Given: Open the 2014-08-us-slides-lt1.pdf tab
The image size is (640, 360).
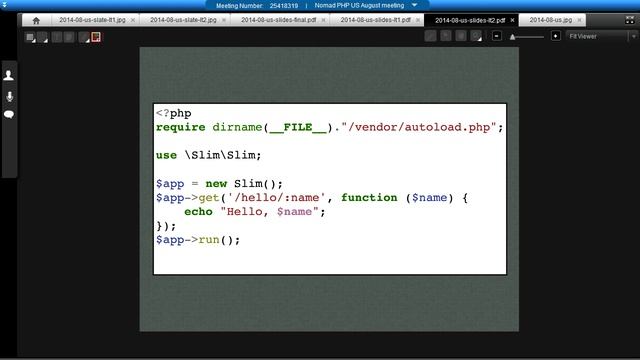Looking at the screenshot, I should (x=376, y=20).
